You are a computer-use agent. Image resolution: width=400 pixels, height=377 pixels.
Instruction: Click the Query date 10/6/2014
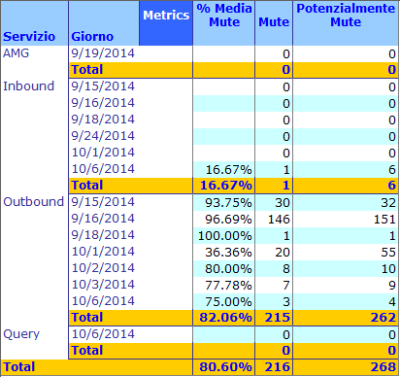[103, 334]
